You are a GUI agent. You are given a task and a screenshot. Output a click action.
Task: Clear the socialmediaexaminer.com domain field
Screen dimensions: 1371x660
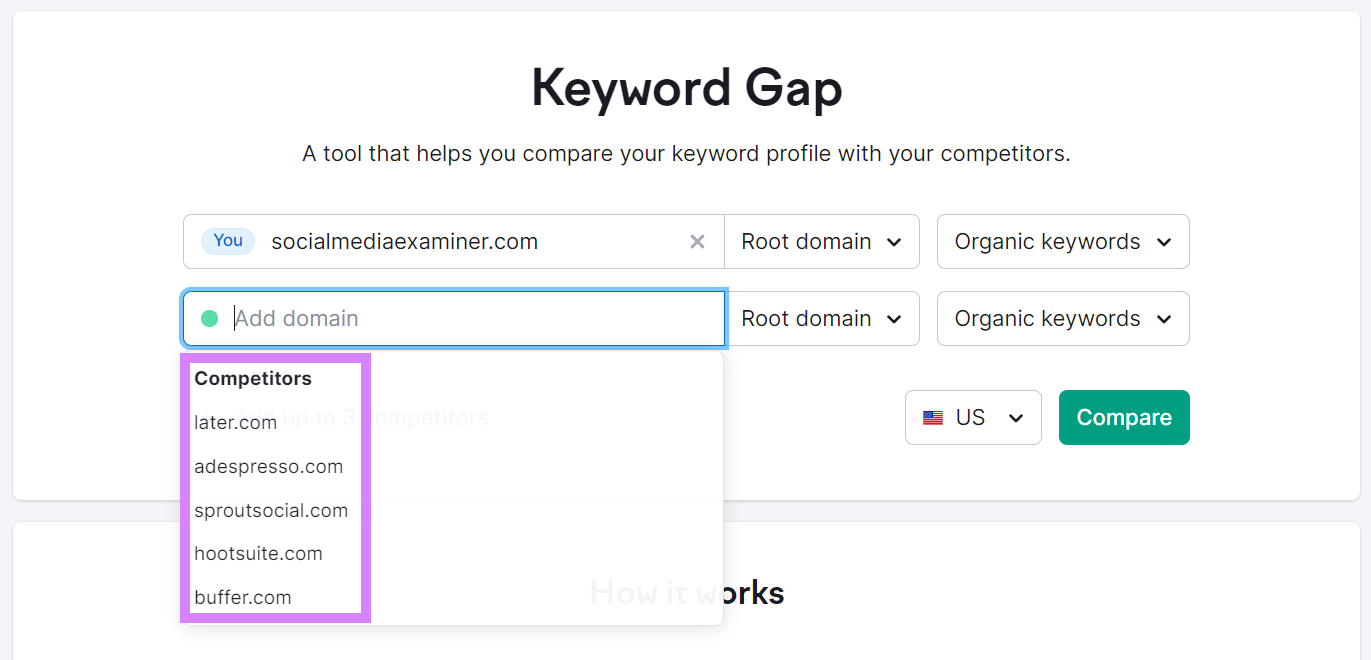coord(697,241)
